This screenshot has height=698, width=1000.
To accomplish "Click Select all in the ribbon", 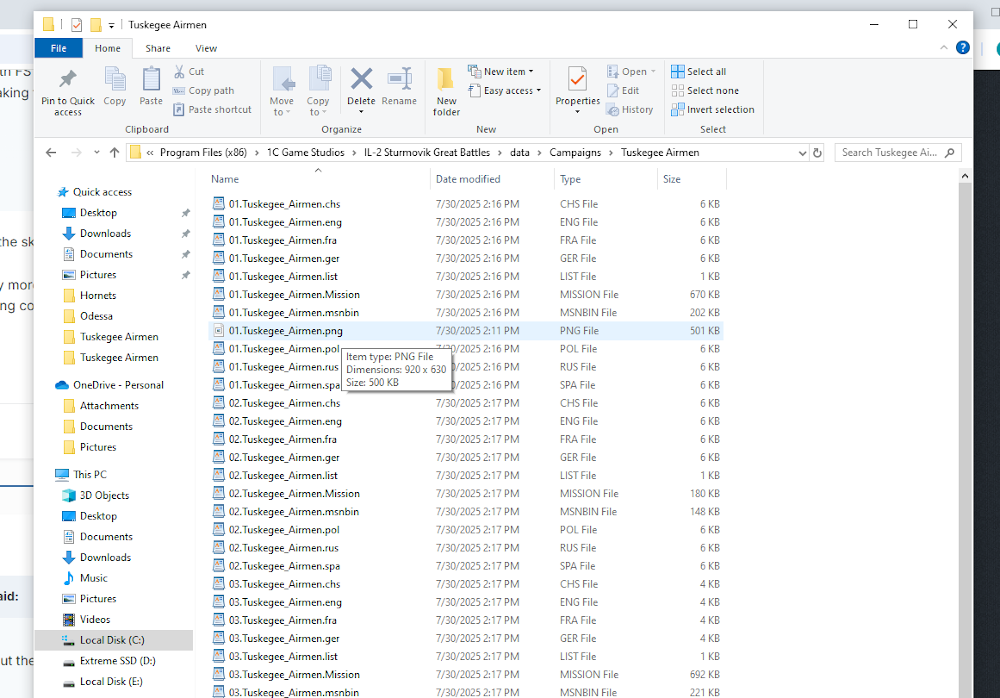I will click(699, 72).
